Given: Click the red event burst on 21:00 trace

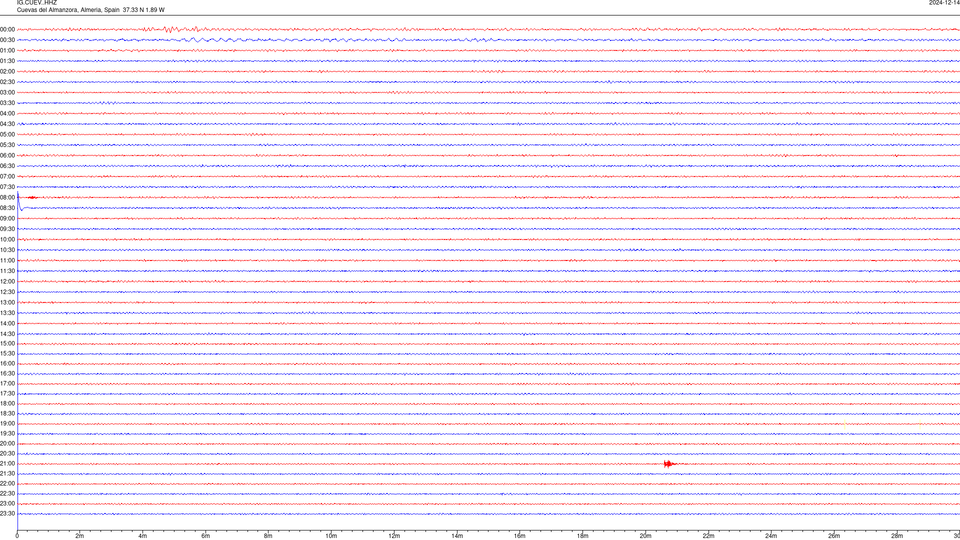Looking at the screenshot, I should (x=669, y=464).
